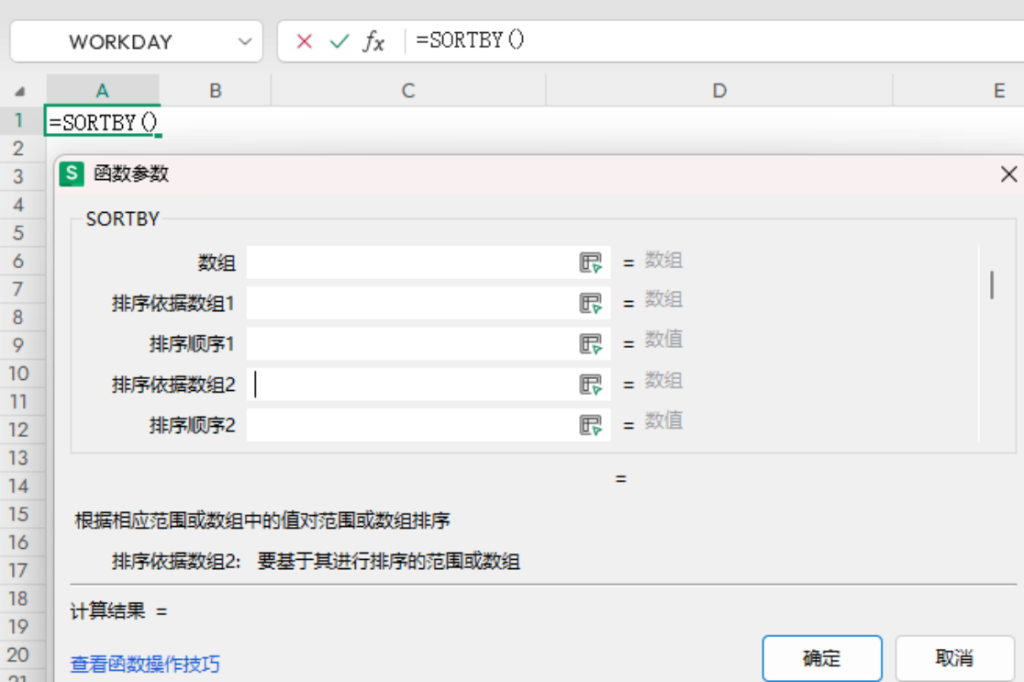Open the 查看函数操作技巧 link
The width and height of the screenshot is (1024, 682).
(x=145, y=664)
